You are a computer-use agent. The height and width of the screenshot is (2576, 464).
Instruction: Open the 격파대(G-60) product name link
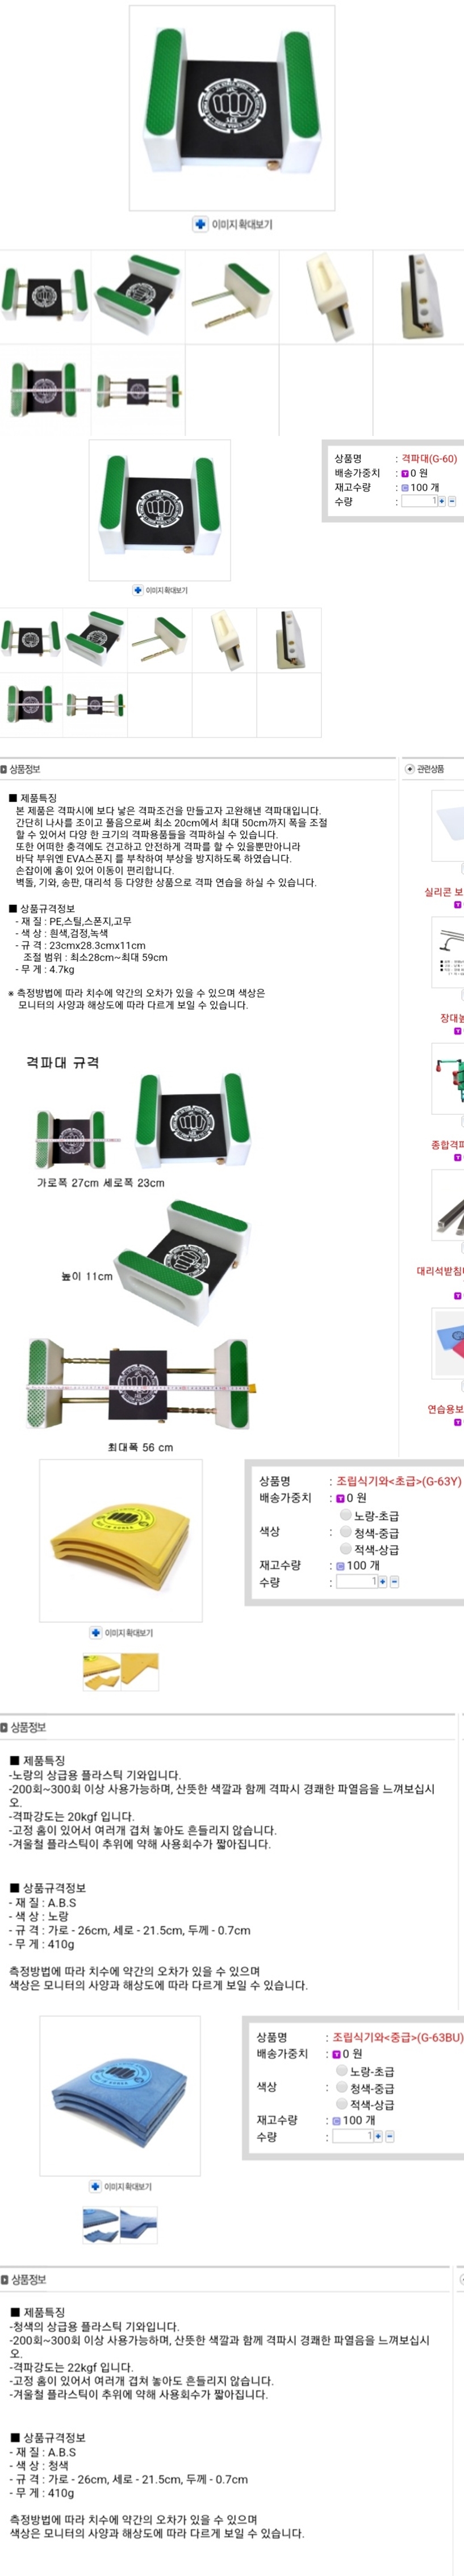429,459
